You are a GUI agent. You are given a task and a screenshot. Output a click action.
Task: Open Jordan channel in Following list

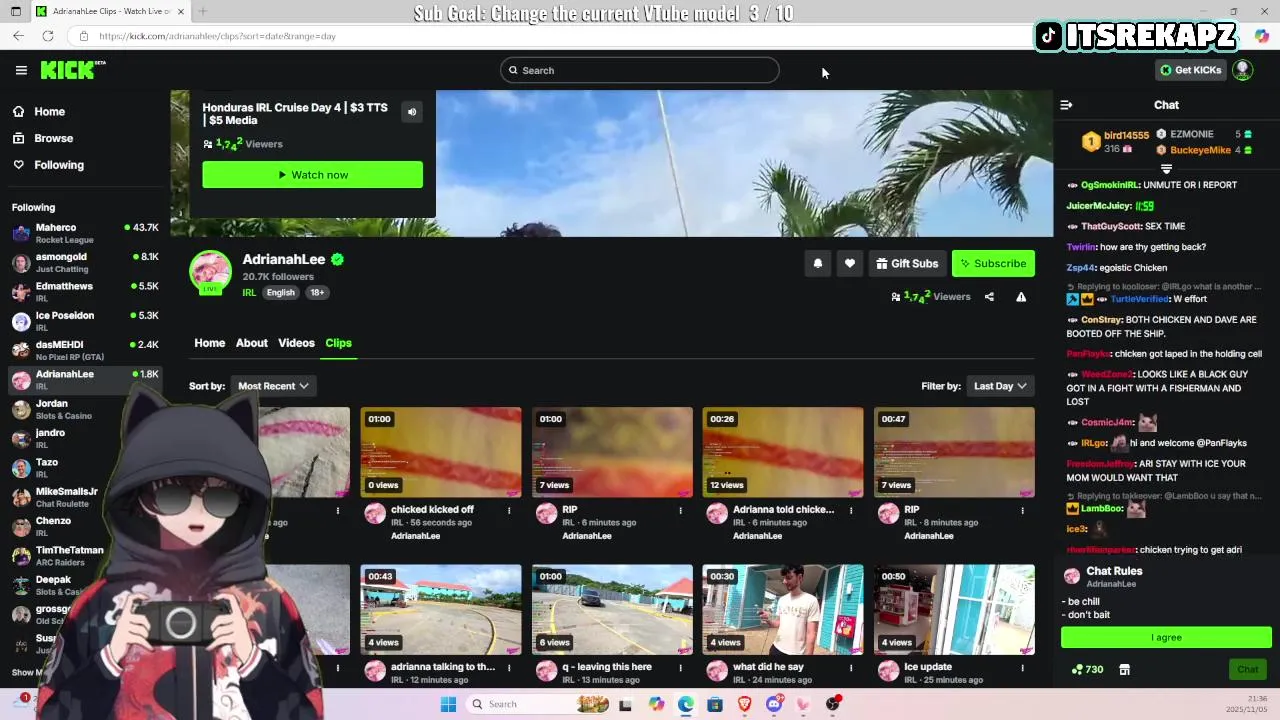click(85, 409)
